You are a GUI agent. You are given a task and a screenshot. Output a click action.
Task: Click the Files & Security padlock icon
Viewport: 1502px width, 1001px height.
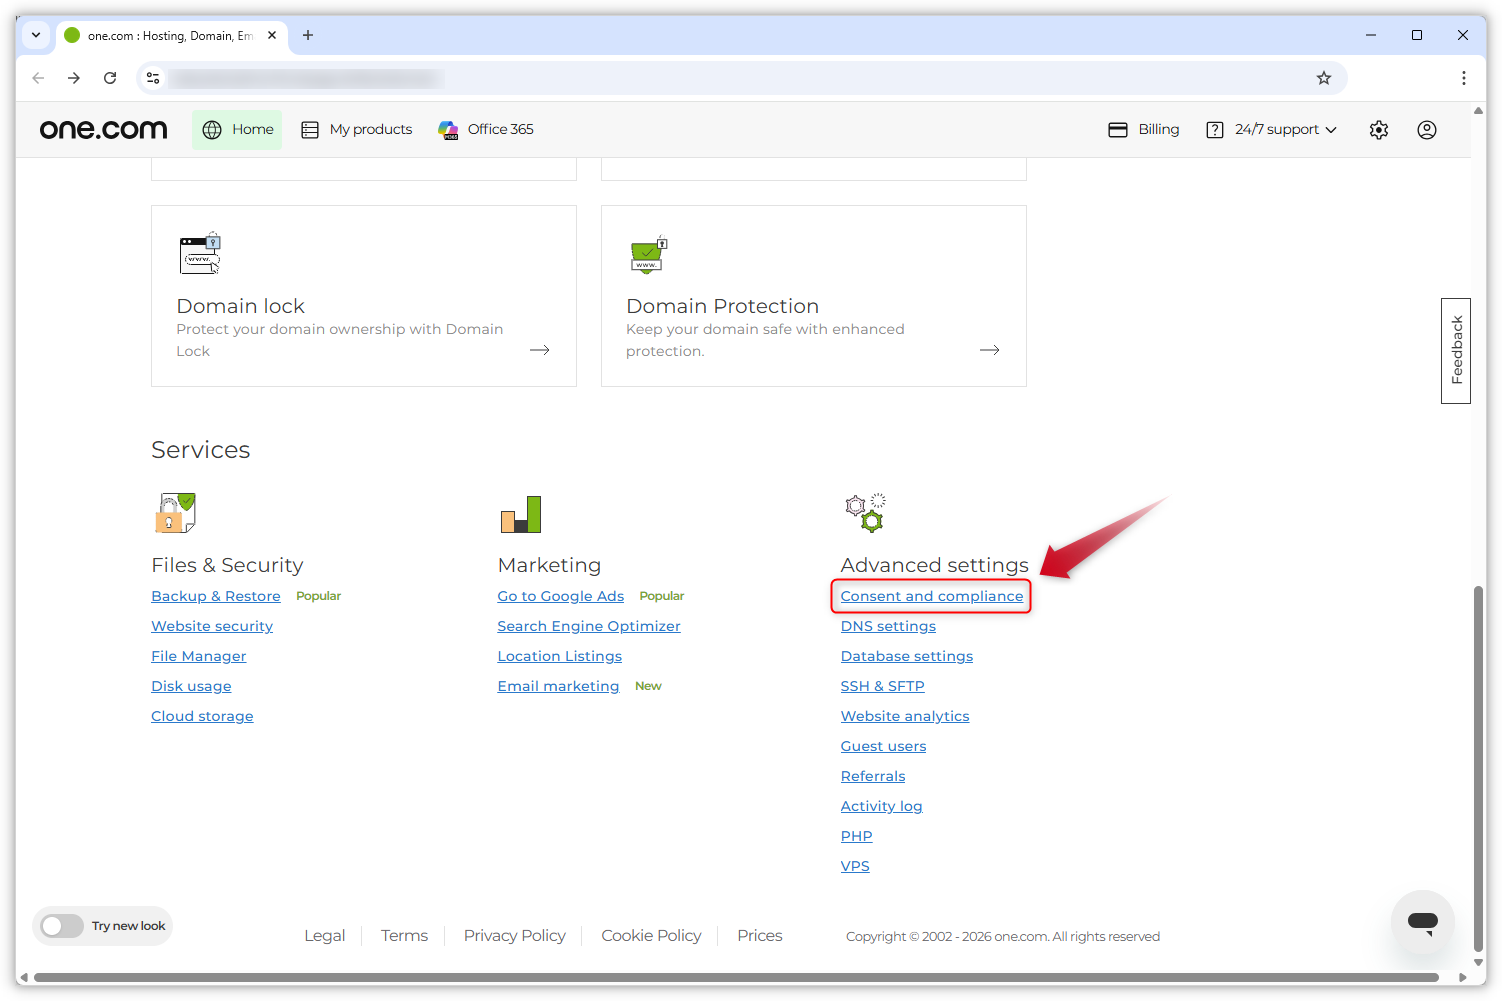point(175,513)
